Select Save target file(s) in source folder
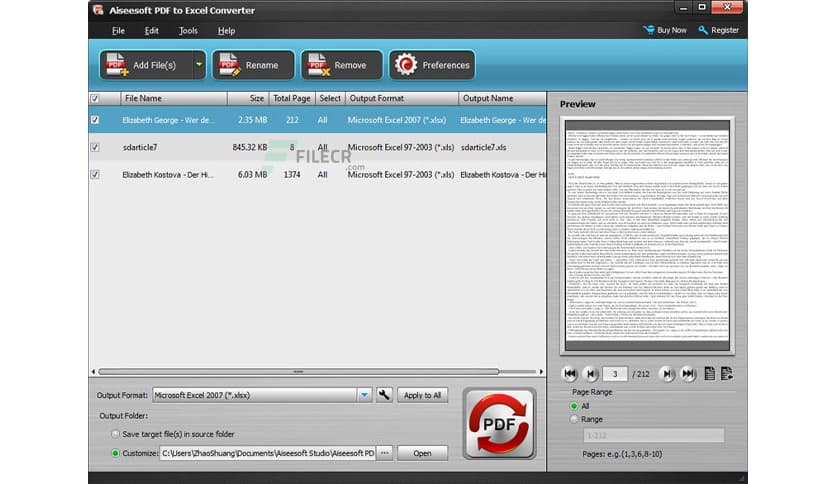This screenshot has height=484, width=836. pos(115,434)
